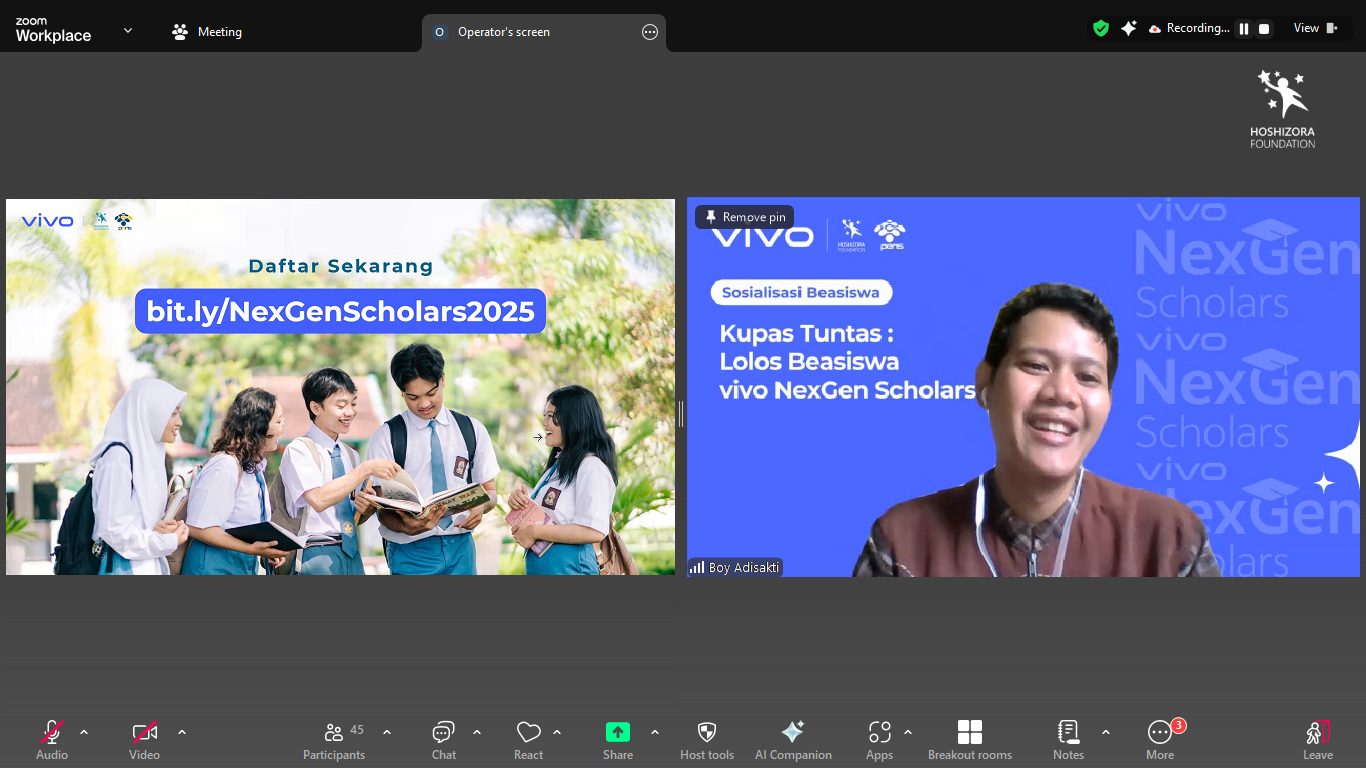Open the Apps panel
This screenshot has width=1366, height=768.
(879, 740)
